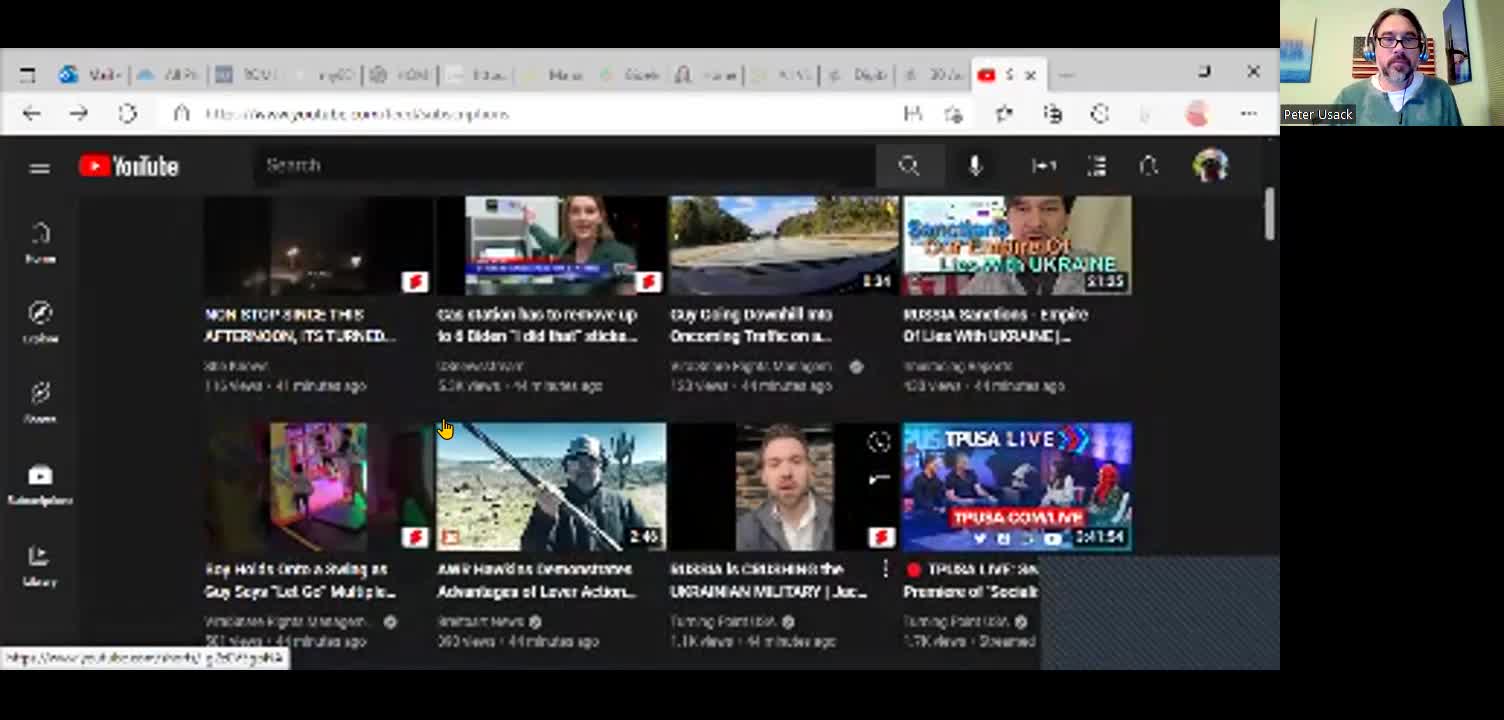Viewport: 1504px width, 720px height.
Task: Select the active YouTube browser tab
Action: (1008, 75)
